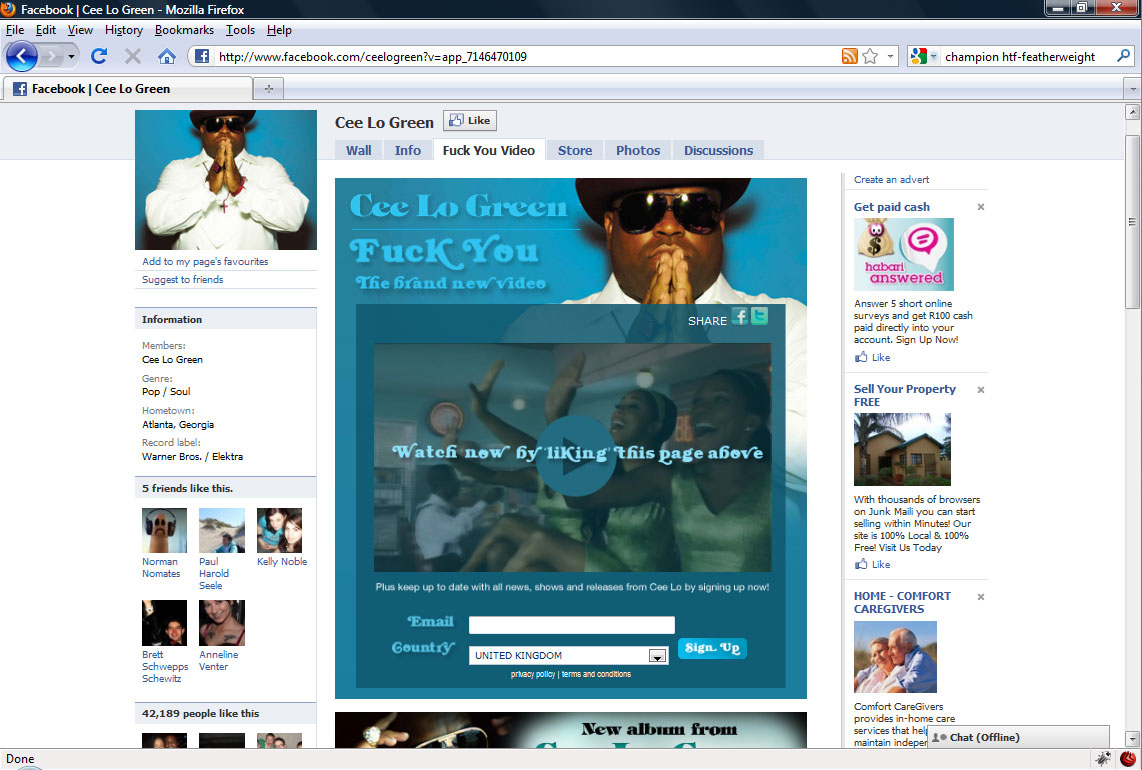Open Anneline Venter profile link
This screenshot has height=770, width=1142.
218,661
